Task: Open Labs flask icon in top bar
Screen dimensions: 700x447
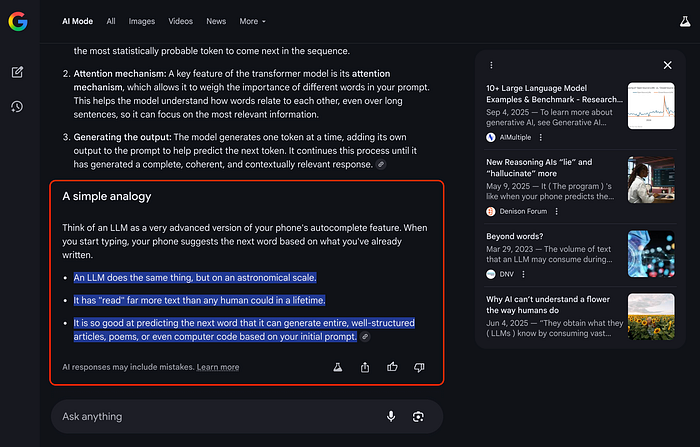Action: 685,21
